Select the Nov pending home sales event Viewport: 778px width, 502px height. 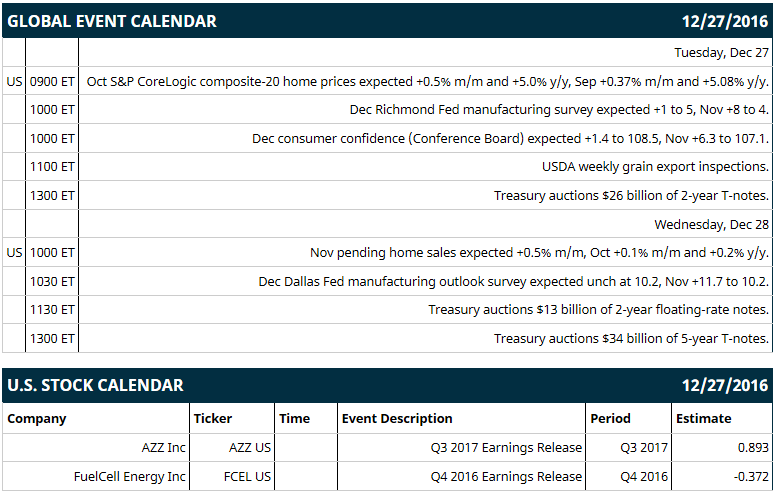point(539,252)
